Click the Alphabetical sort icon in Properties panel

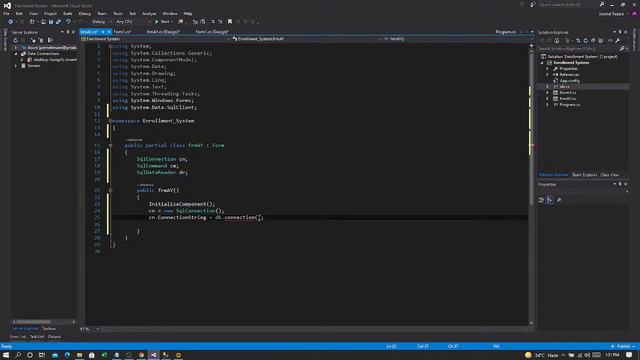click(550, 200)
